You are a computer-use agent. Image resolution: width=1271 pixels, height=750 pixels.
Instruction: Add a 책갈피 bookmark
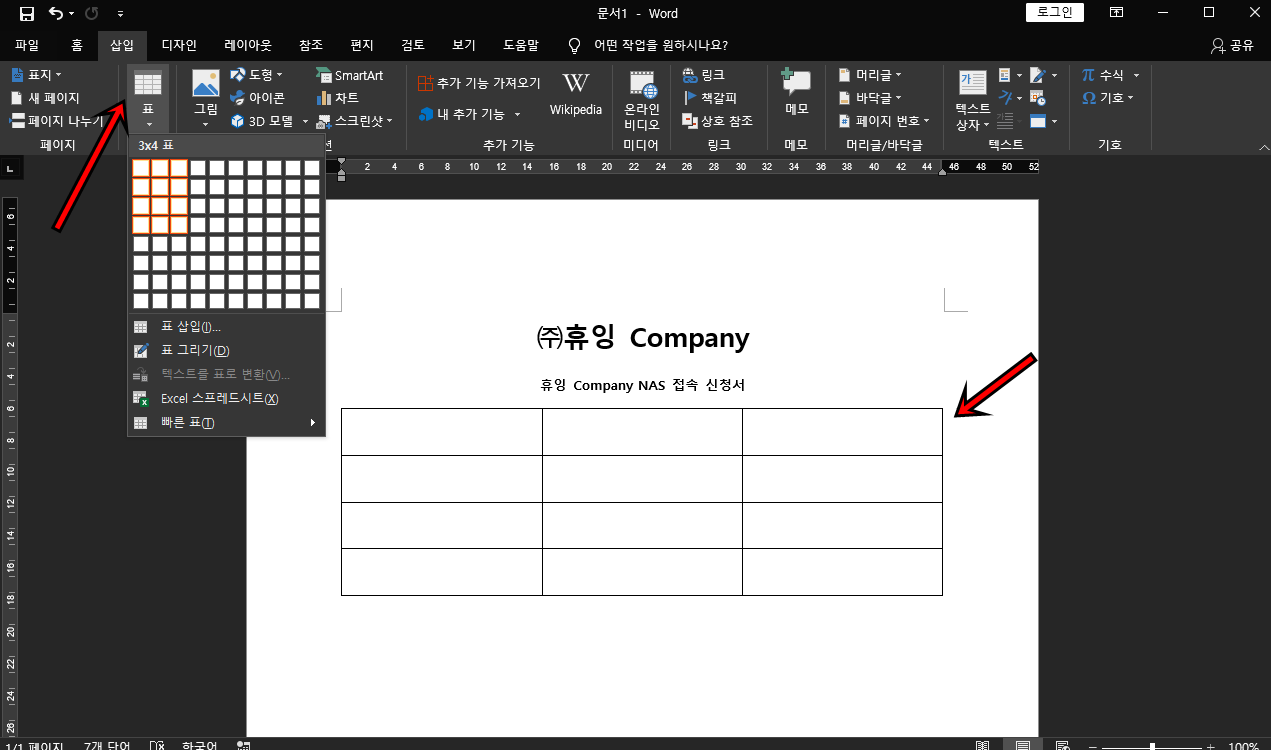click(x=710, y=98)
